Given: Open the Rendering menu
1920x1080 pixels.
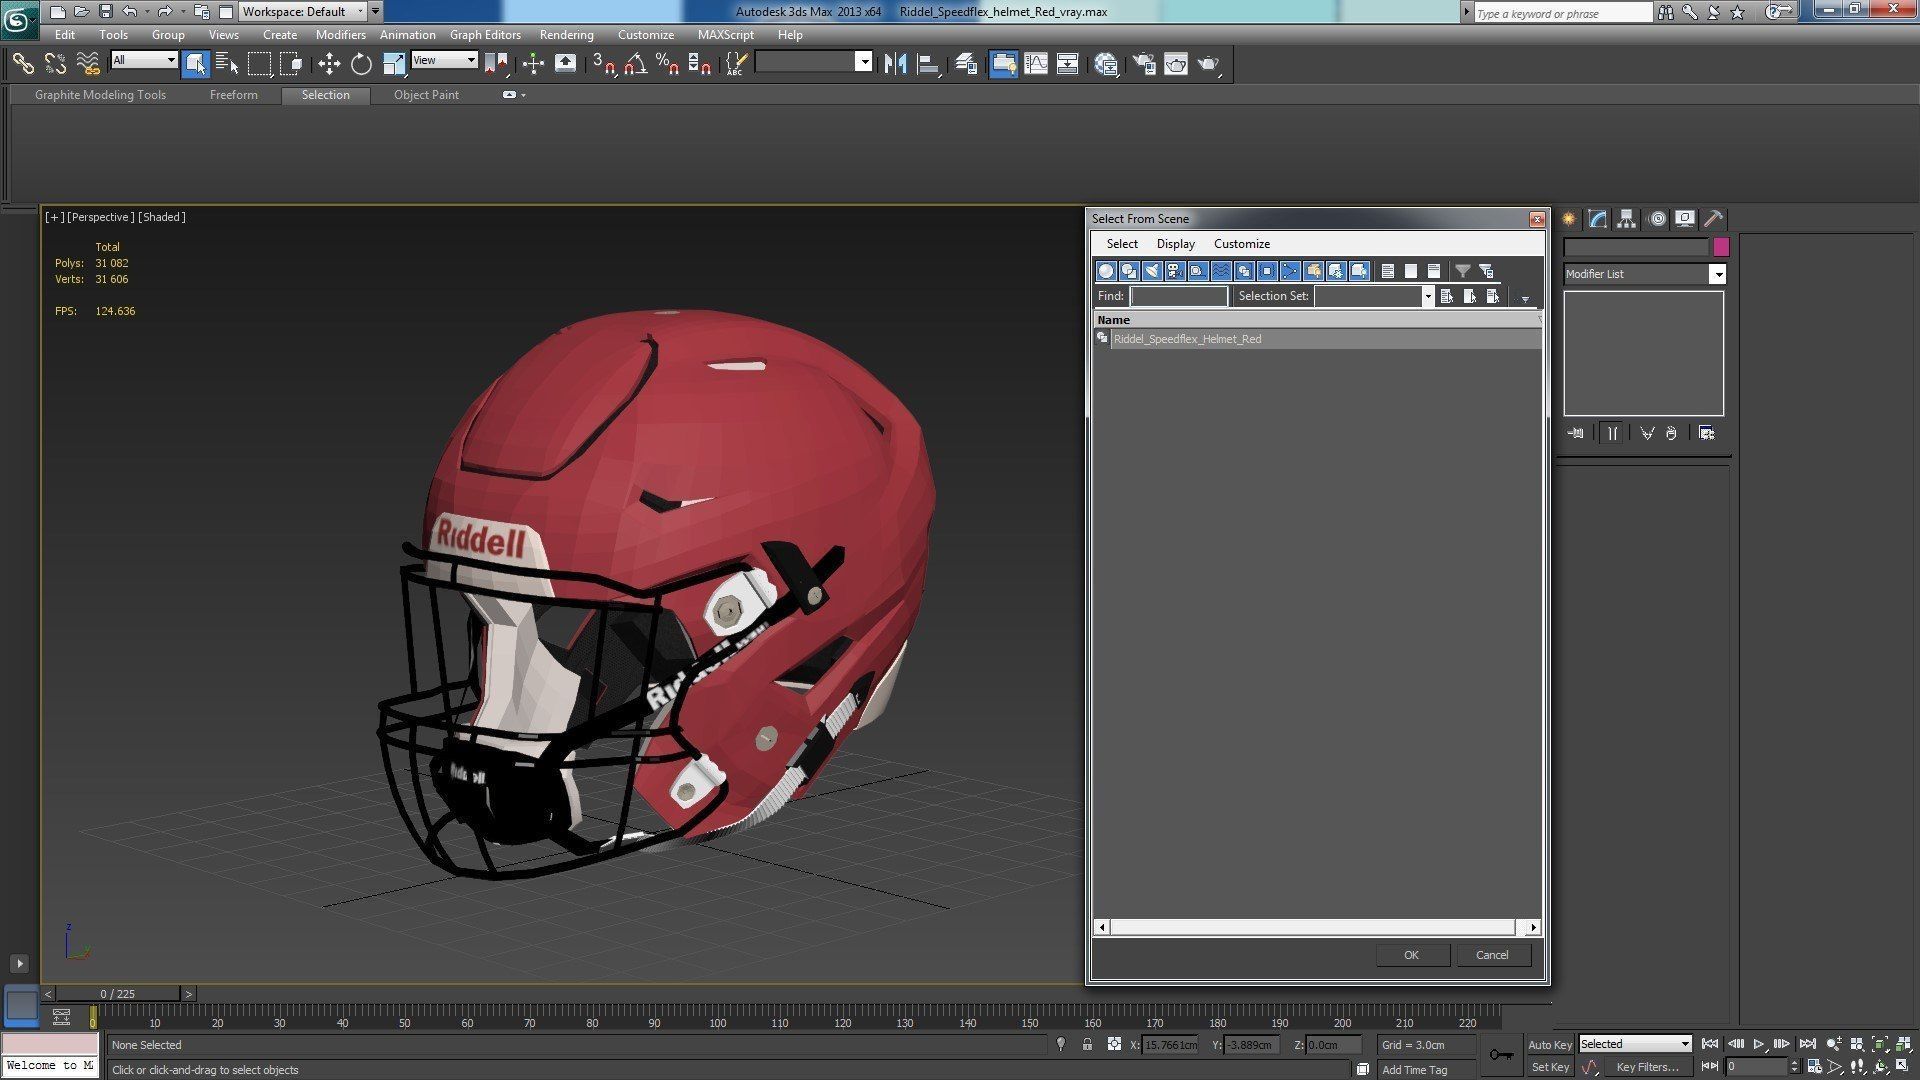Looking at the screenshot, I should (566, 35).
